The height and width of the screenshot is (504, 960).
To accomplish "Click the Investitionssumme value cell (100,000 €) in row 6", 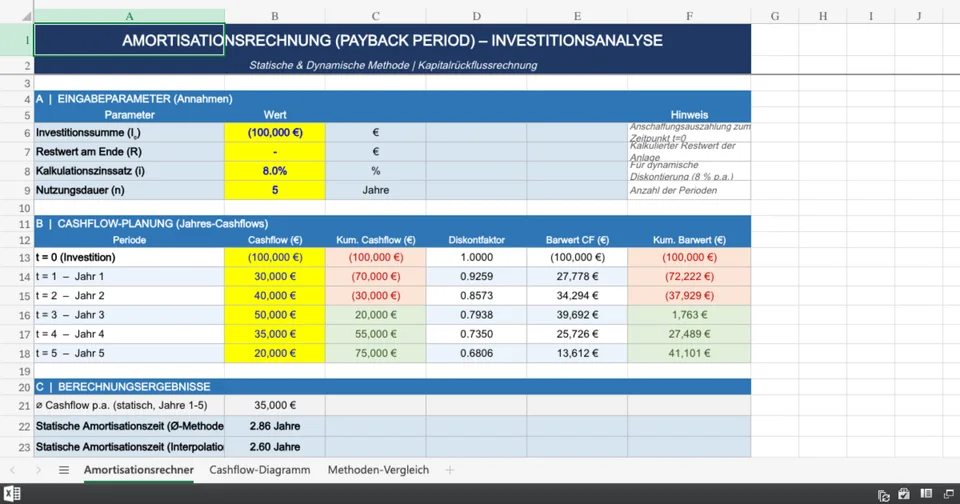I will coord(275,133).
